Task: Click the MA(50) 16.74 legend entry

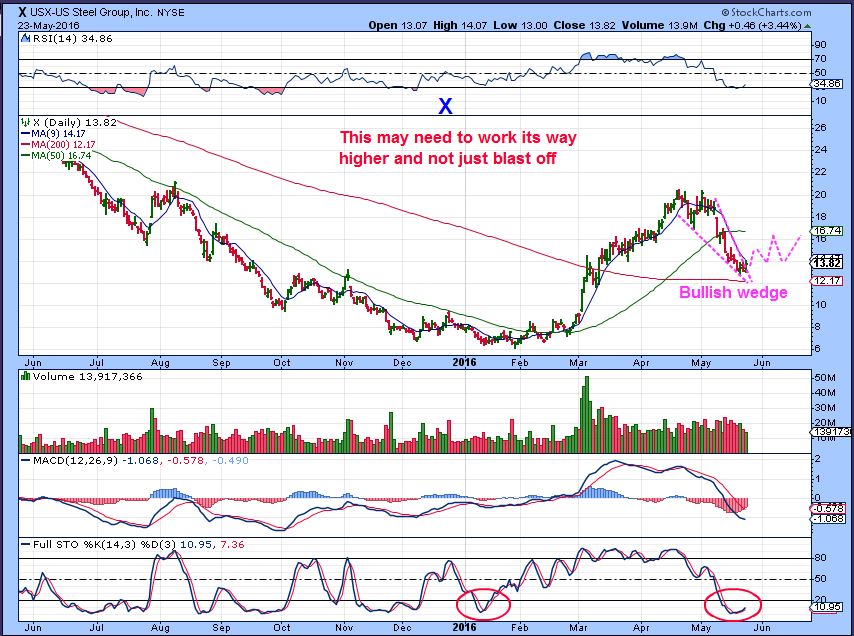Action: [58, 155]
